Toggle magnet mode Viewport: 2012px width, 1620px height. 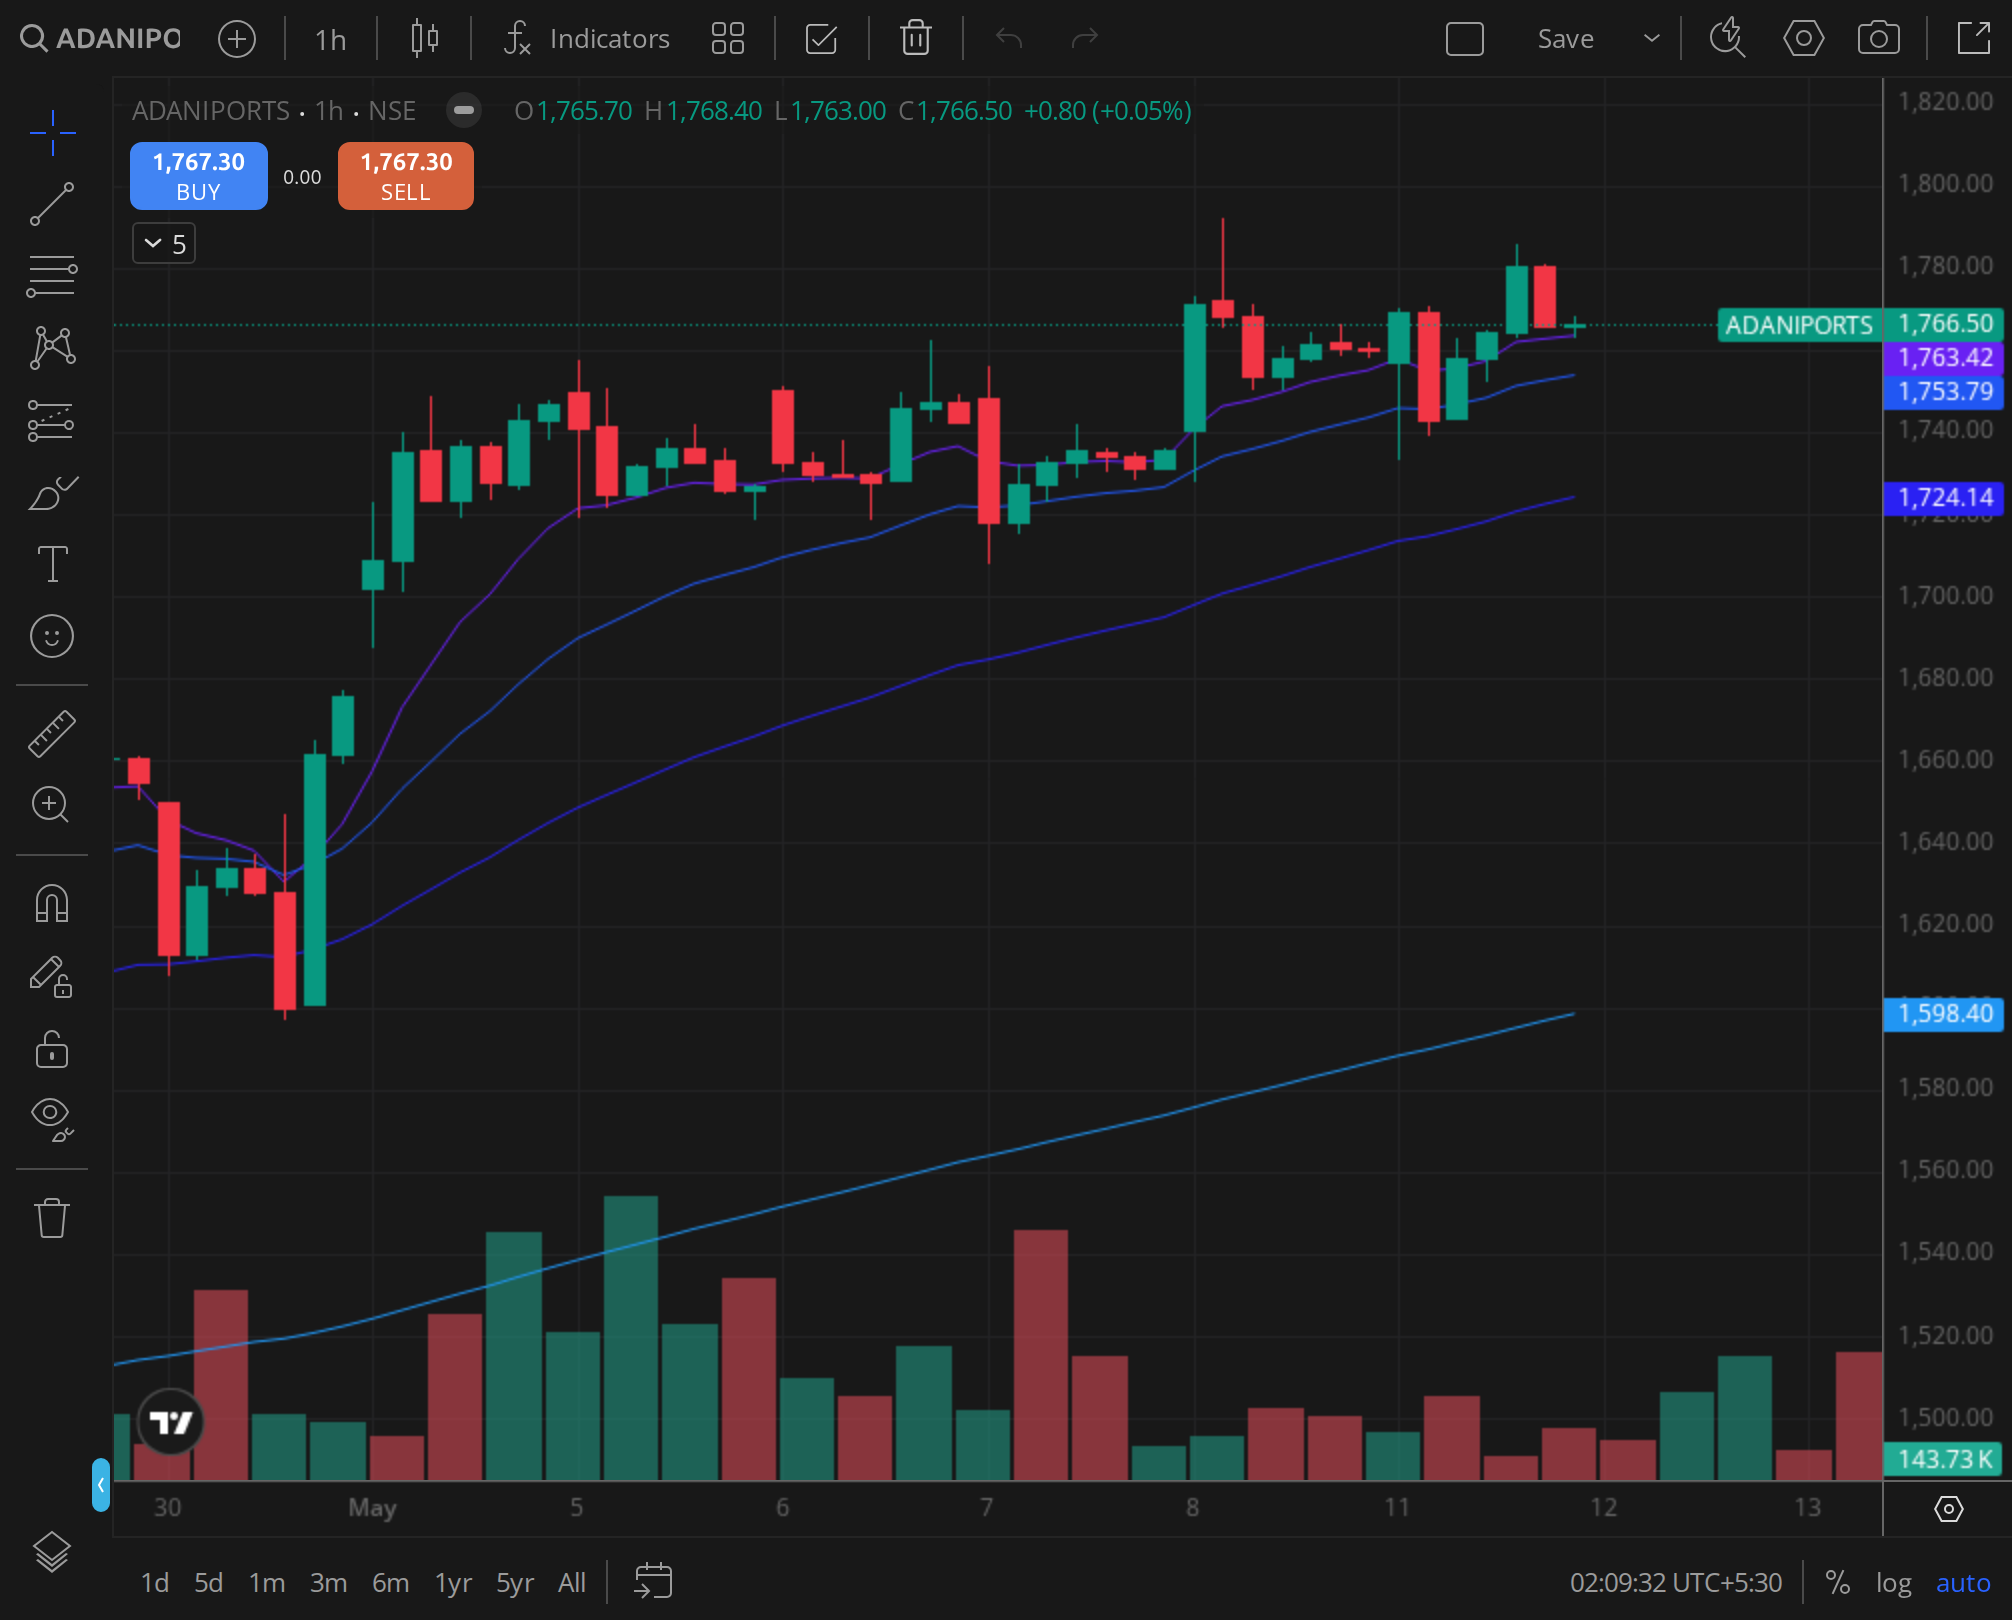pyautogui.click(x=52, y=903)
